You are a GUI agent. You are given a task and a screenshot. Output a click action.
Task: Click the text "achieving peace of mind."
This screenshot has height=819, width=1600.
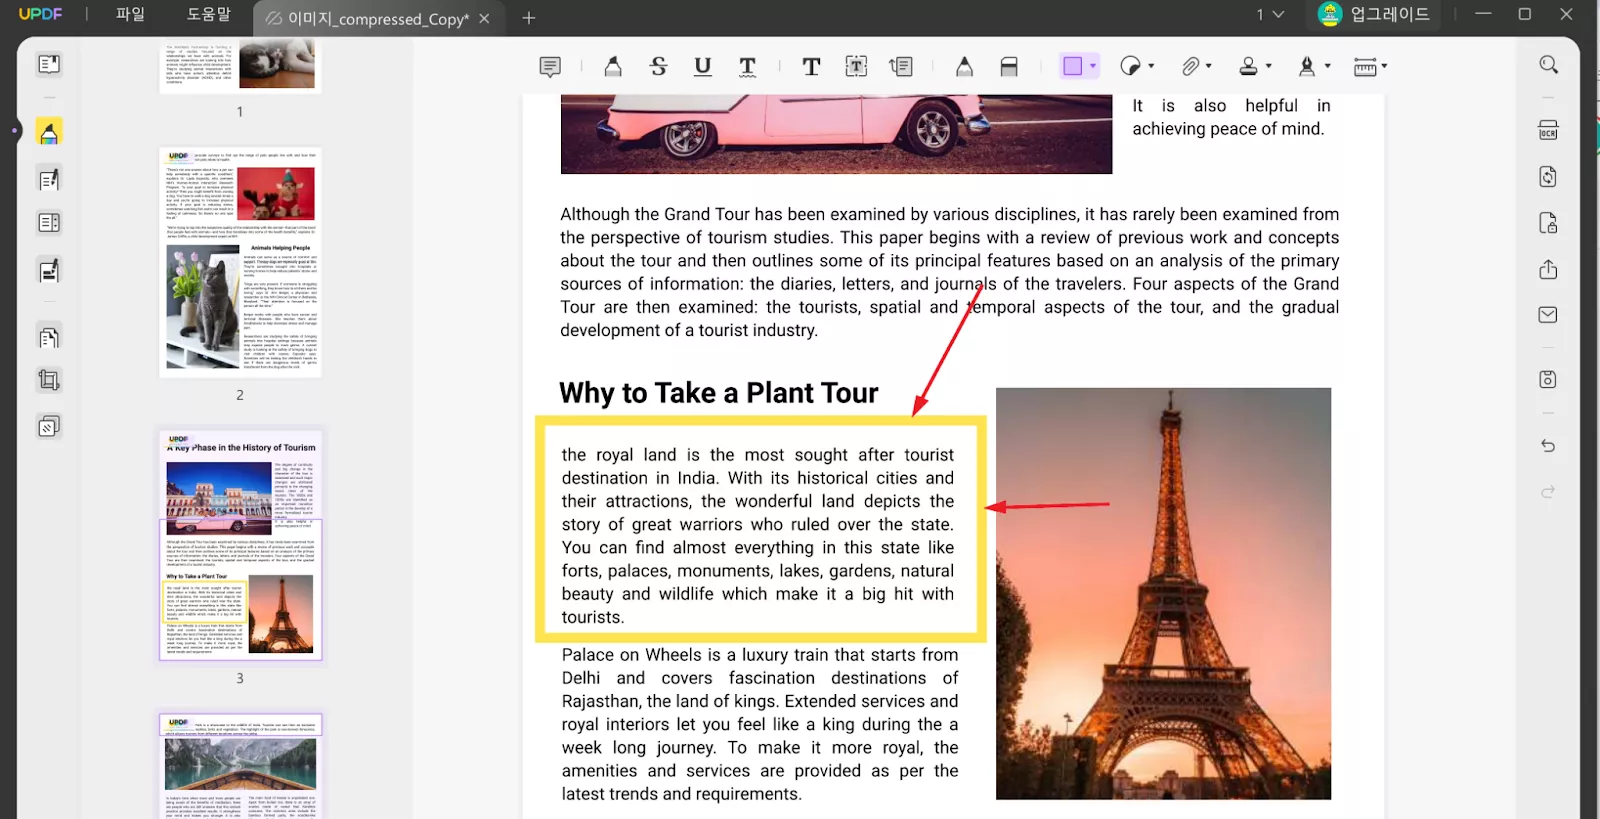[x=1228, y=129]
